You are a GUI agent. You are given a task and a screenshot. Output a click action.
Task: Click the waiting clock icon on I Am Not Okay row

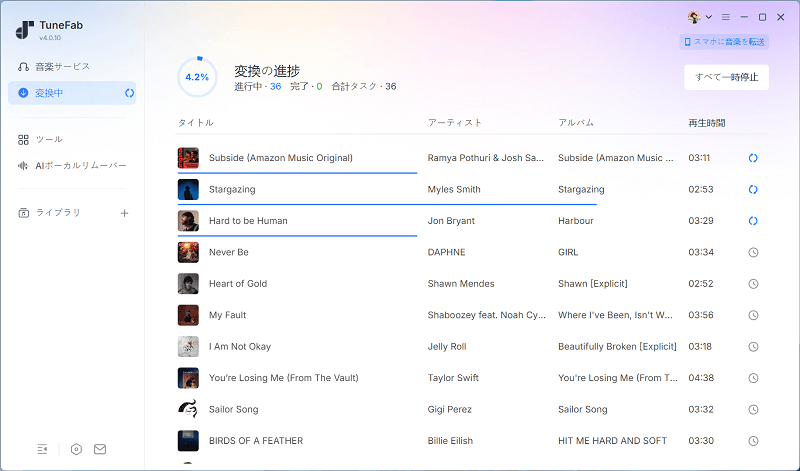(753, 346)
